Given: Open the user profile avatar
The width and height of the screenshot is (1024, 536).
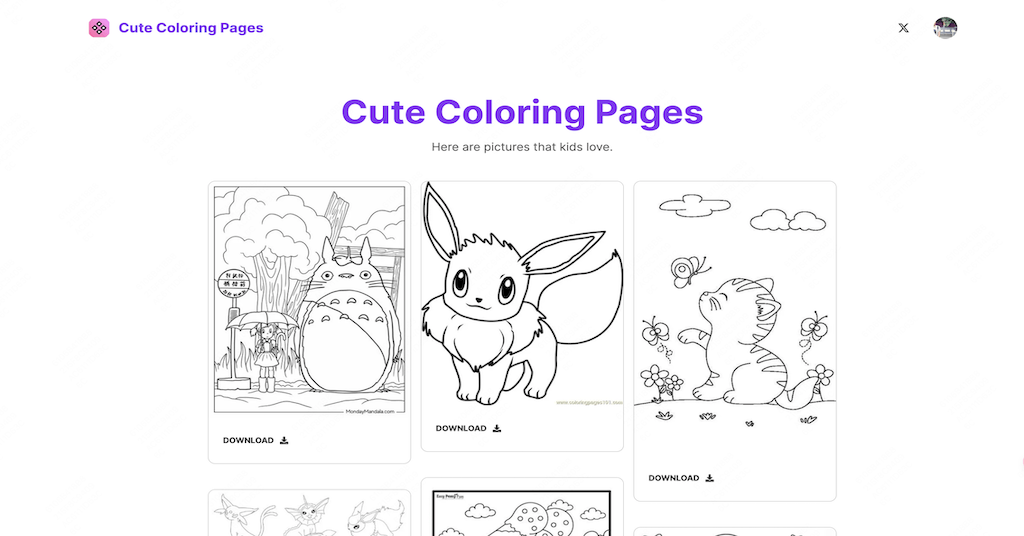Looking at the screenshot, I should coord(945,27).
